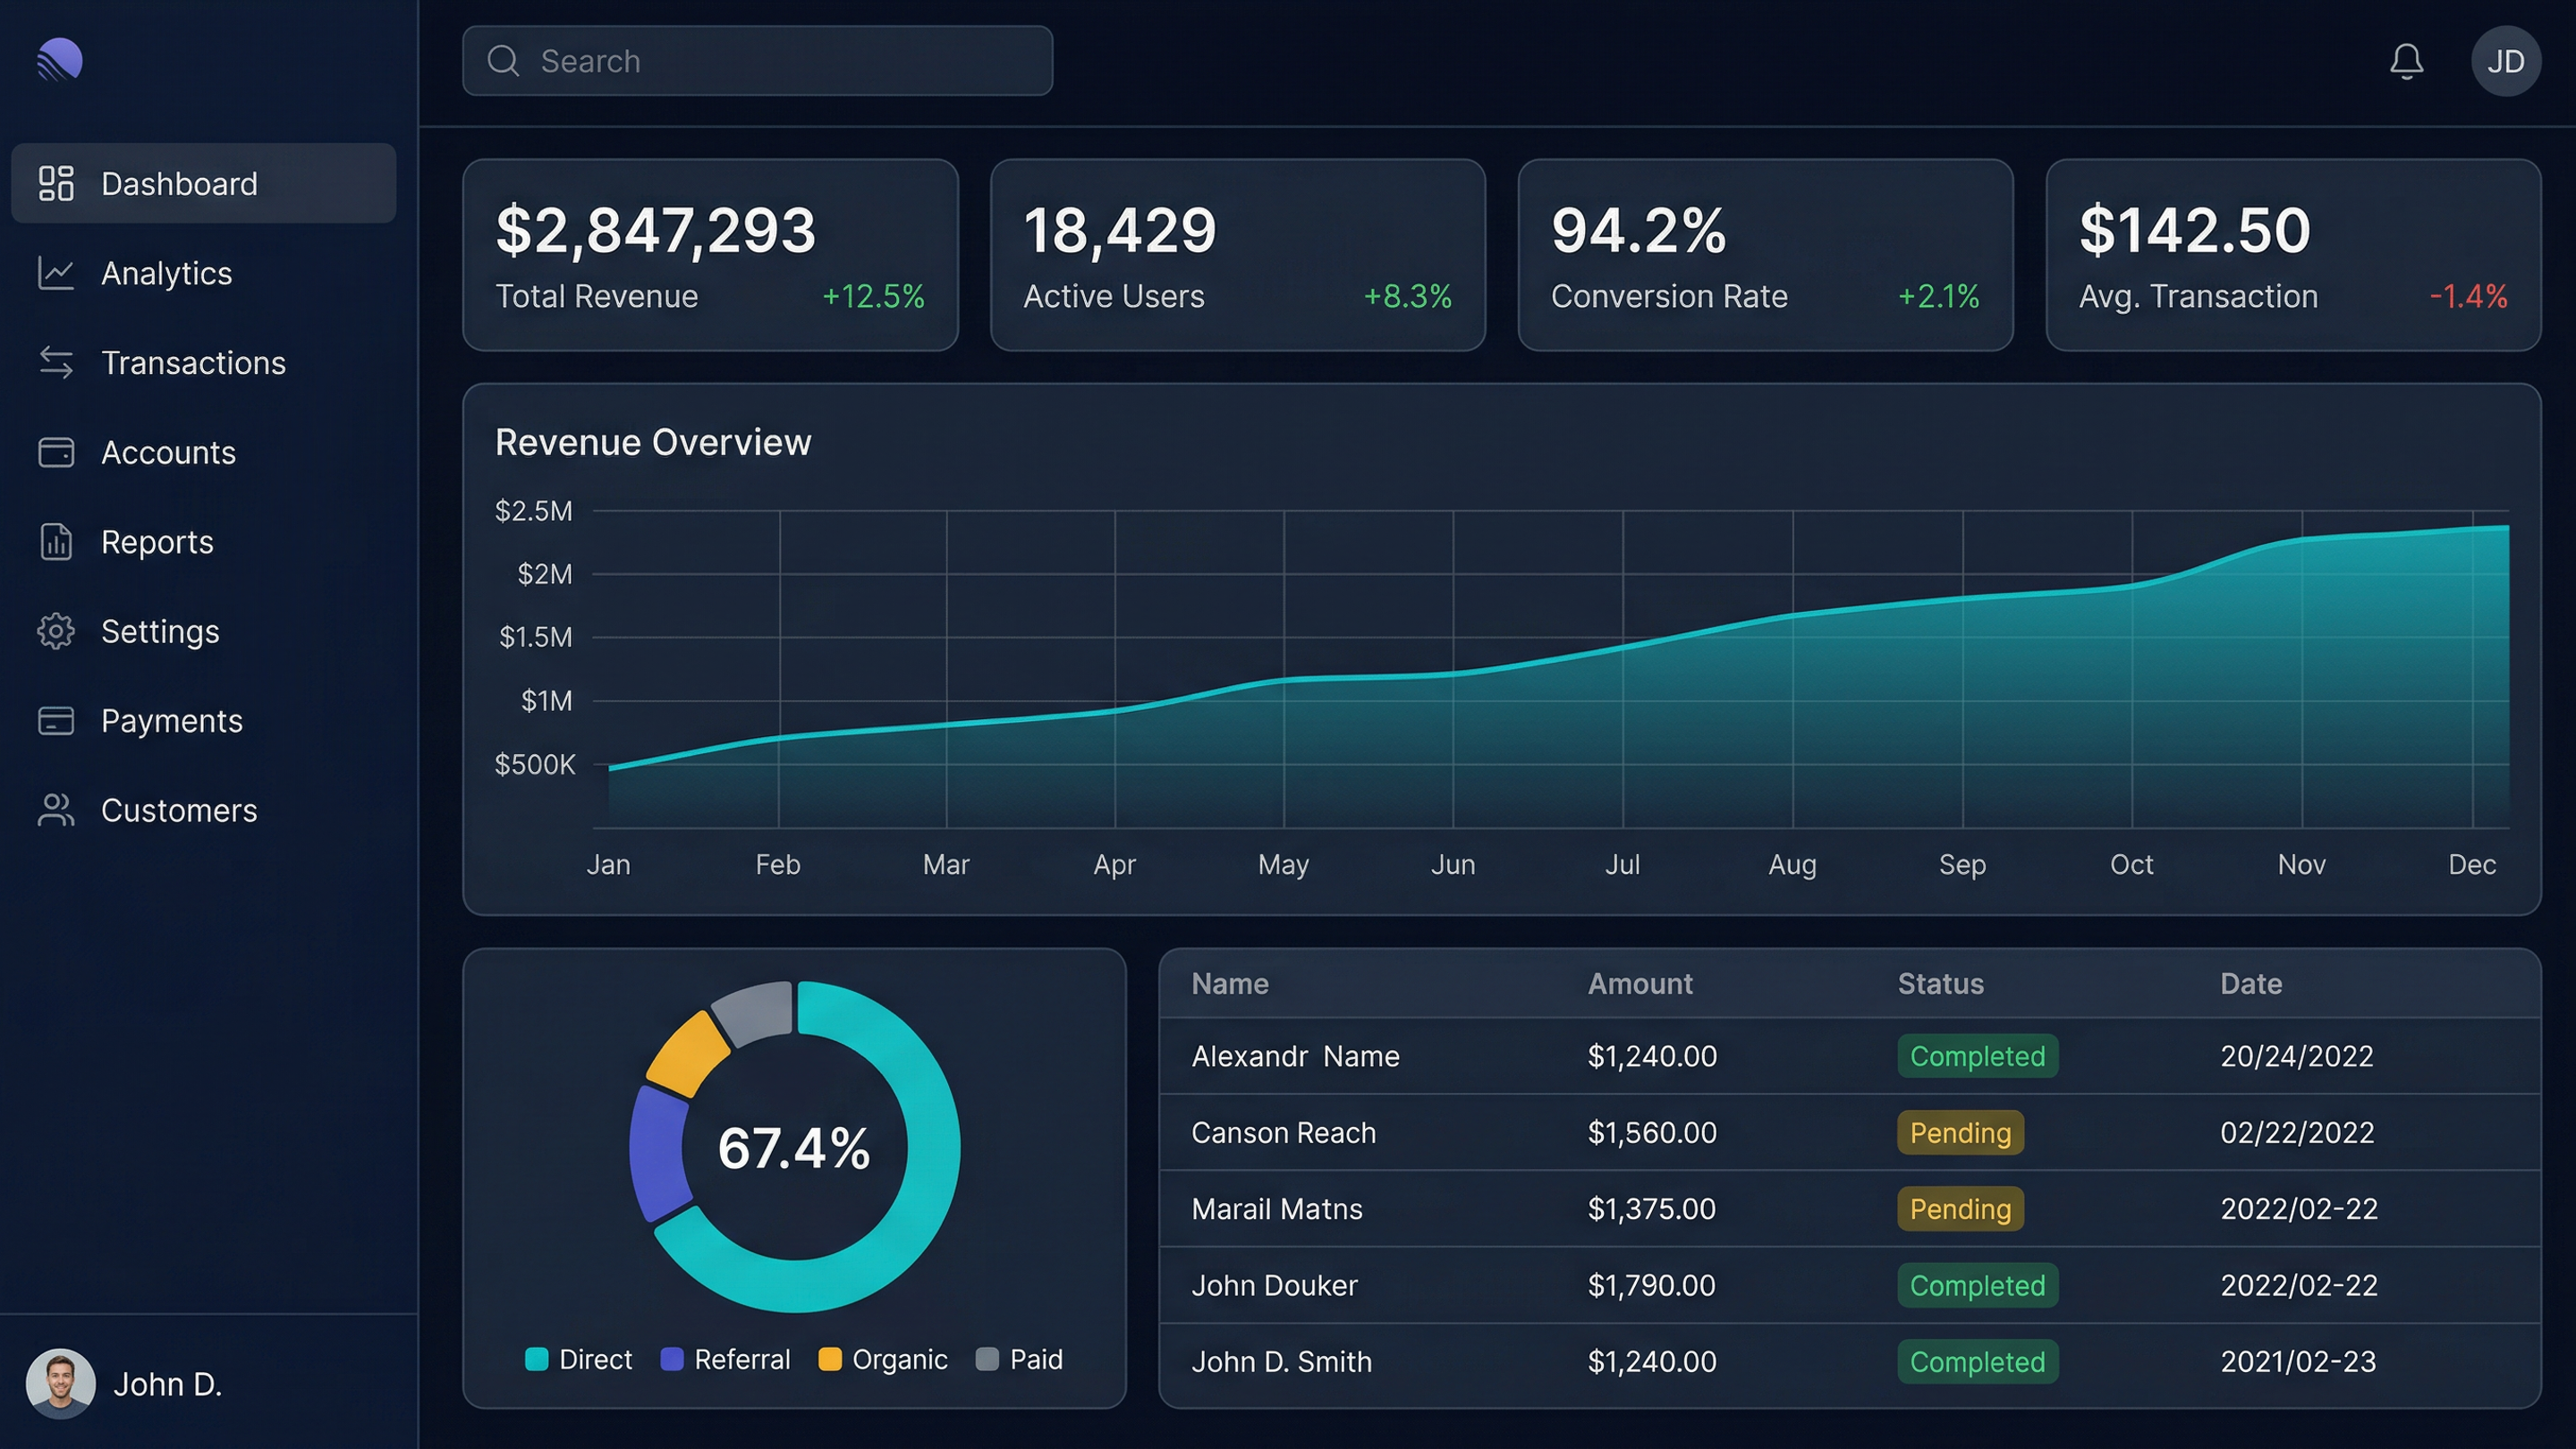Click the 18,429 active users value

coord(1120,230)
